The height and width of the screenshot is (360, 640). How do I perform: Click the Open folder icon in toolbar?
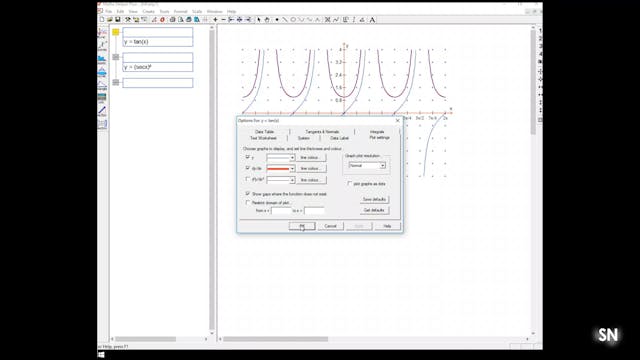[110, 20]
